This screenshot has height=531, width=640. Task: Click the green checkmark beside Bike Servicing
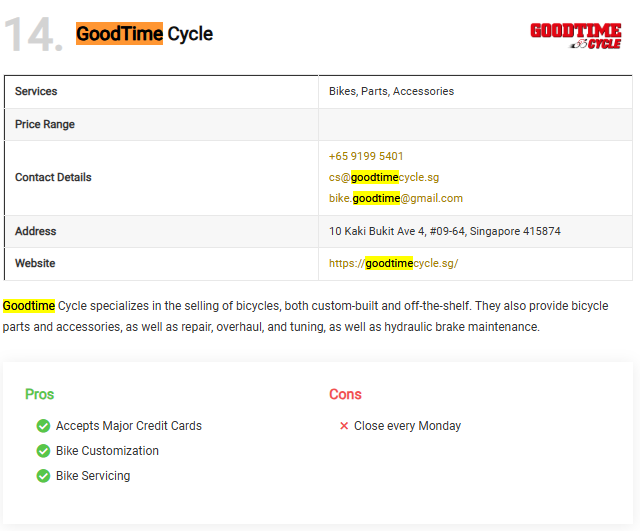click(x=43, y=476)
